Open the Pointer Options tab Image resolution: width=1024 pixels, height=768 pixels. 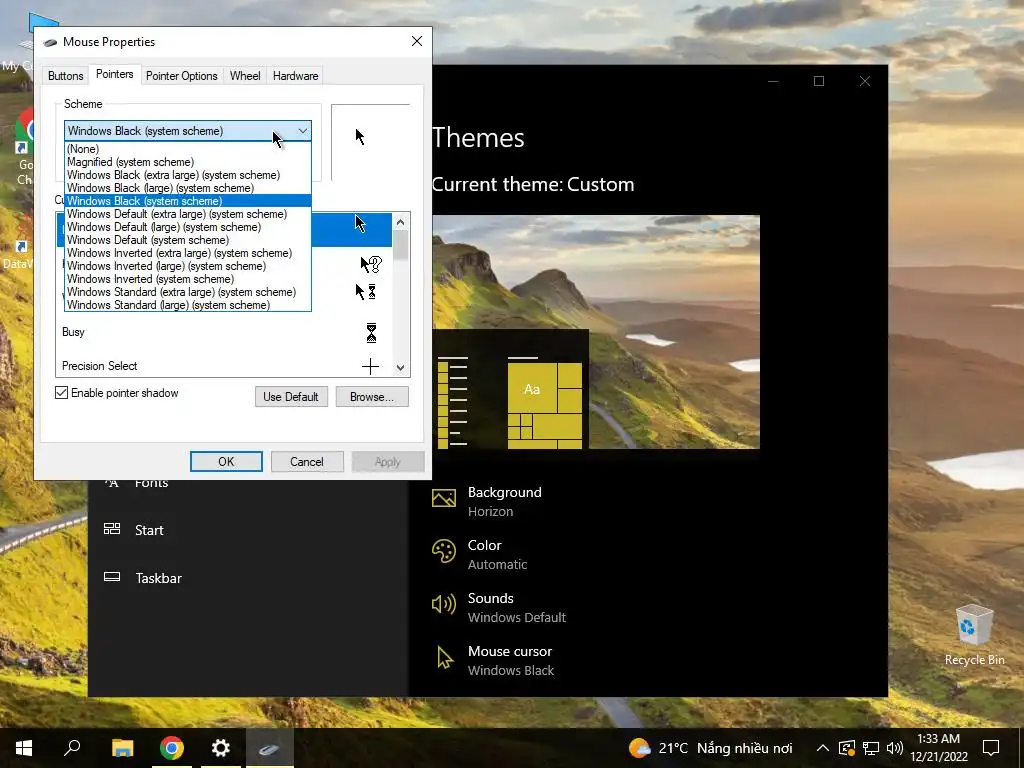pos(182,76)
